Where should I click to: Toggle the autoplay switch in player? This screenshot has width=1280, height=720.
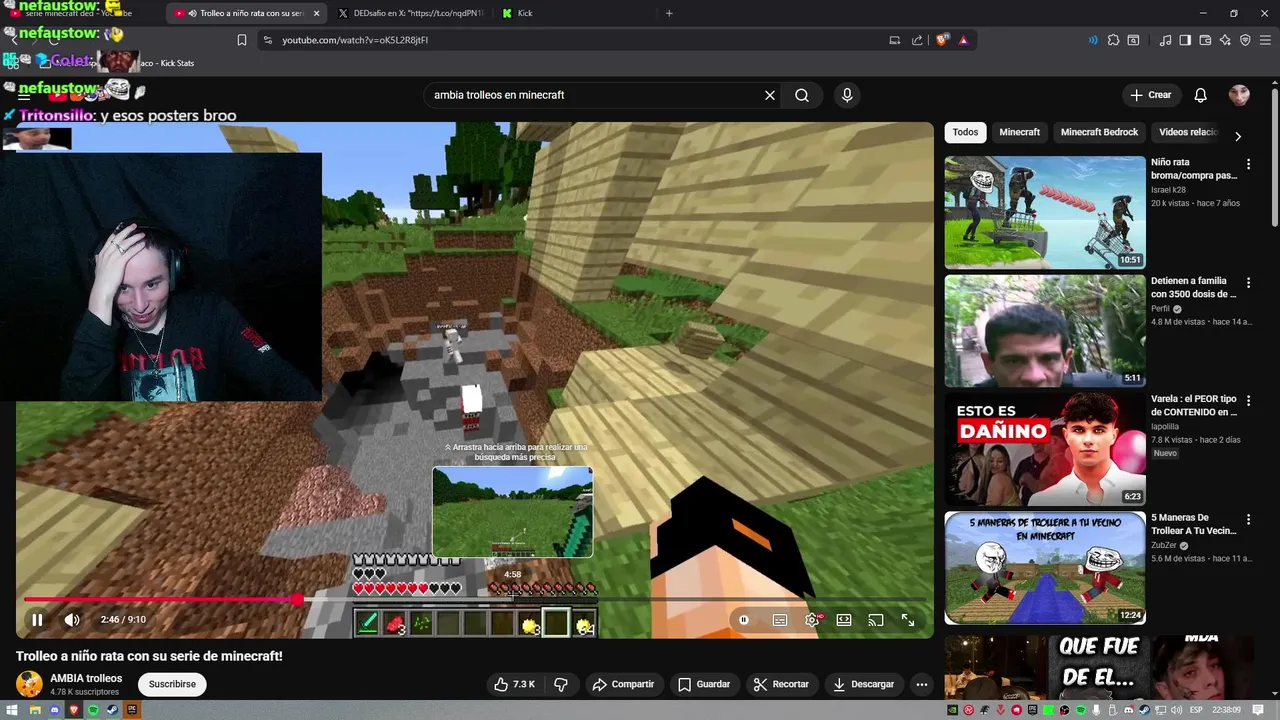pos(744,620)
